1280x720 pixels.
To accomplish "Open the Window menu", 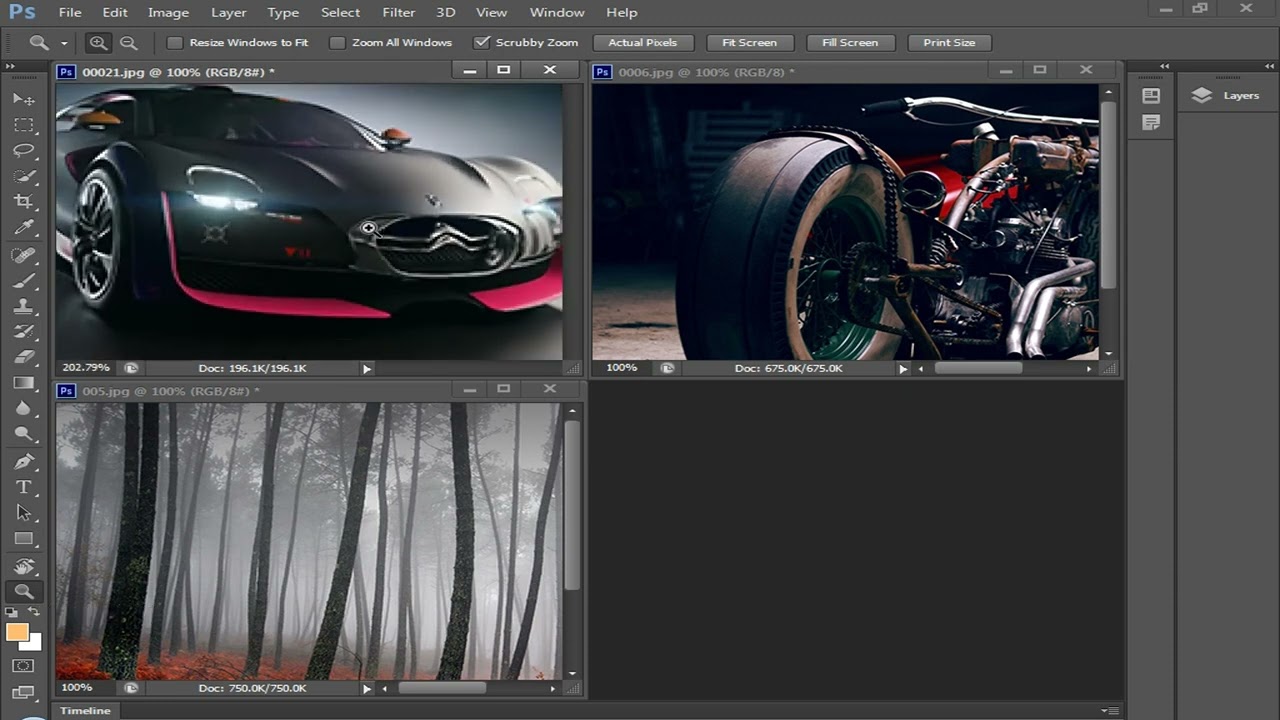I will click(556, 12).
